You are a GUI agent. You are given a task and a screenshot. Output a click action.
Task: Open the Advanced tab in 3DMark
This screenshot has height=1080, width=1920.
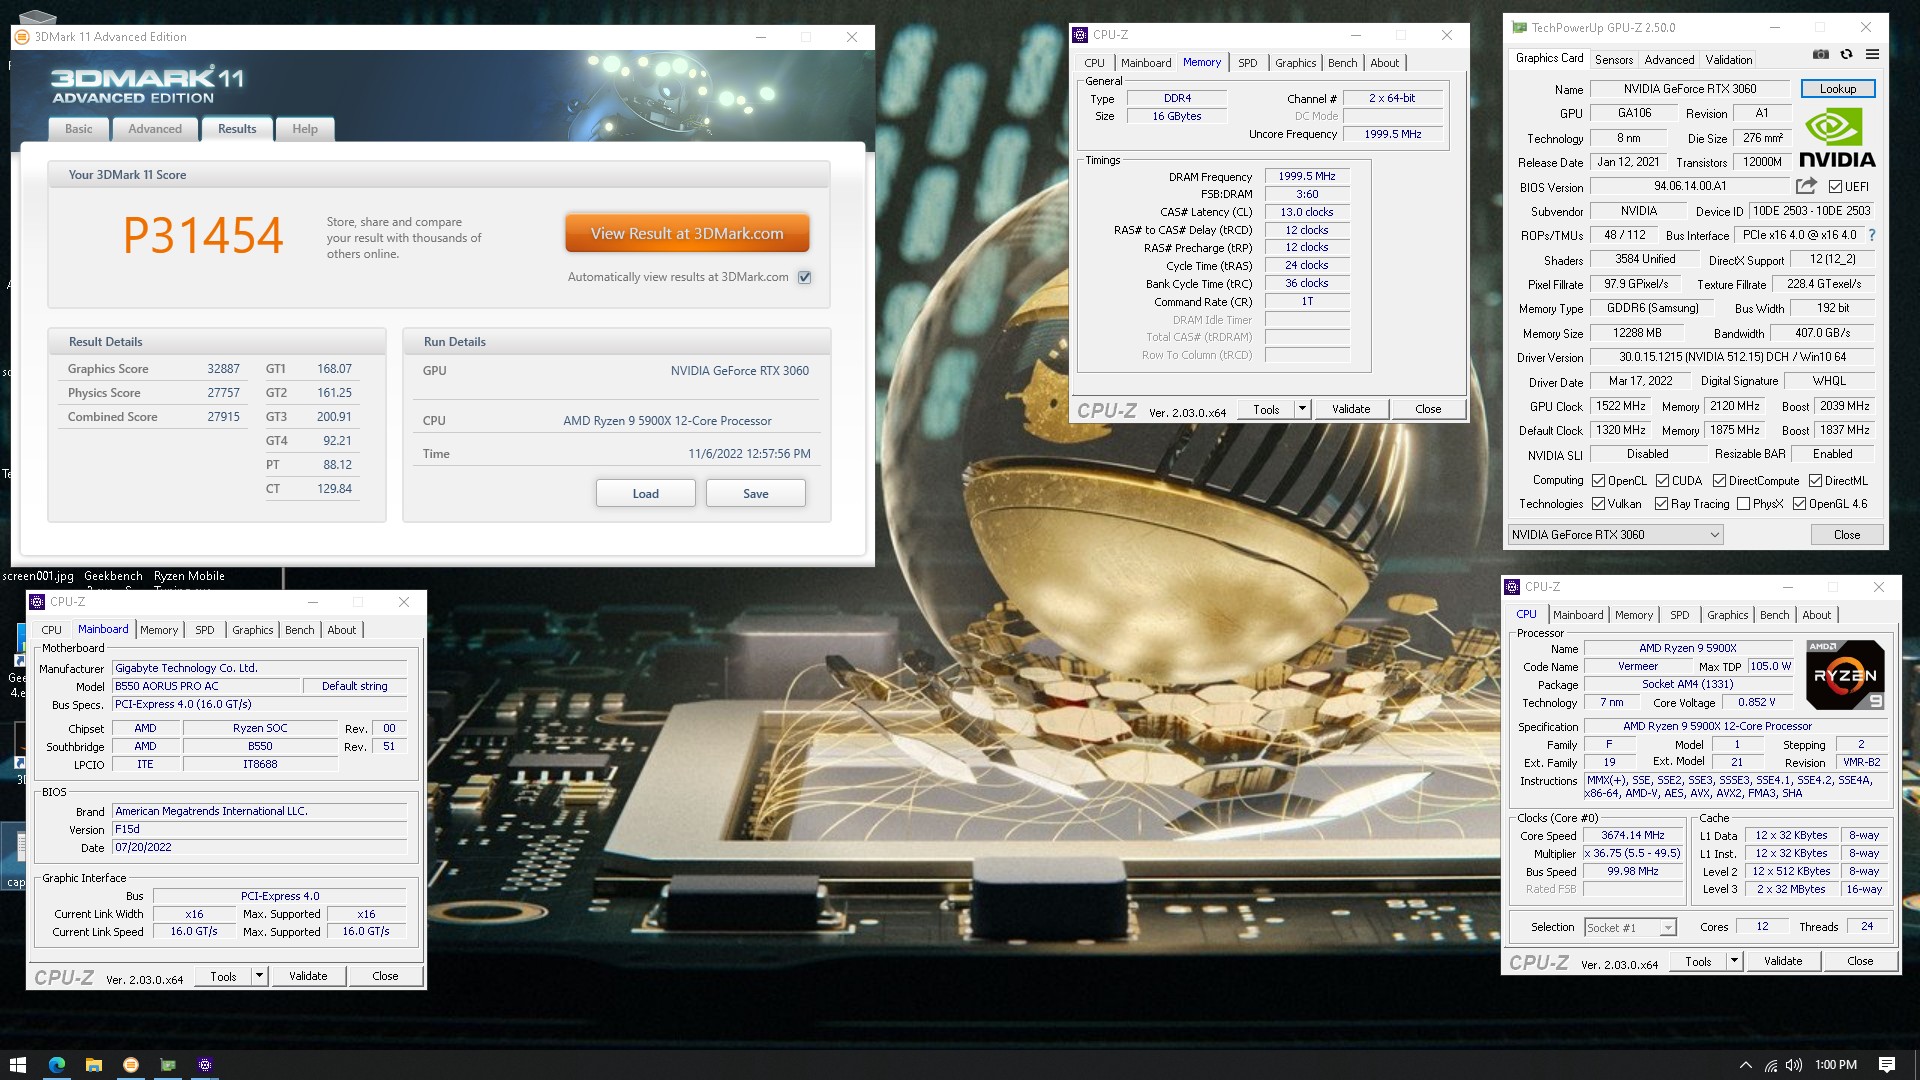[x=155, y=129]
